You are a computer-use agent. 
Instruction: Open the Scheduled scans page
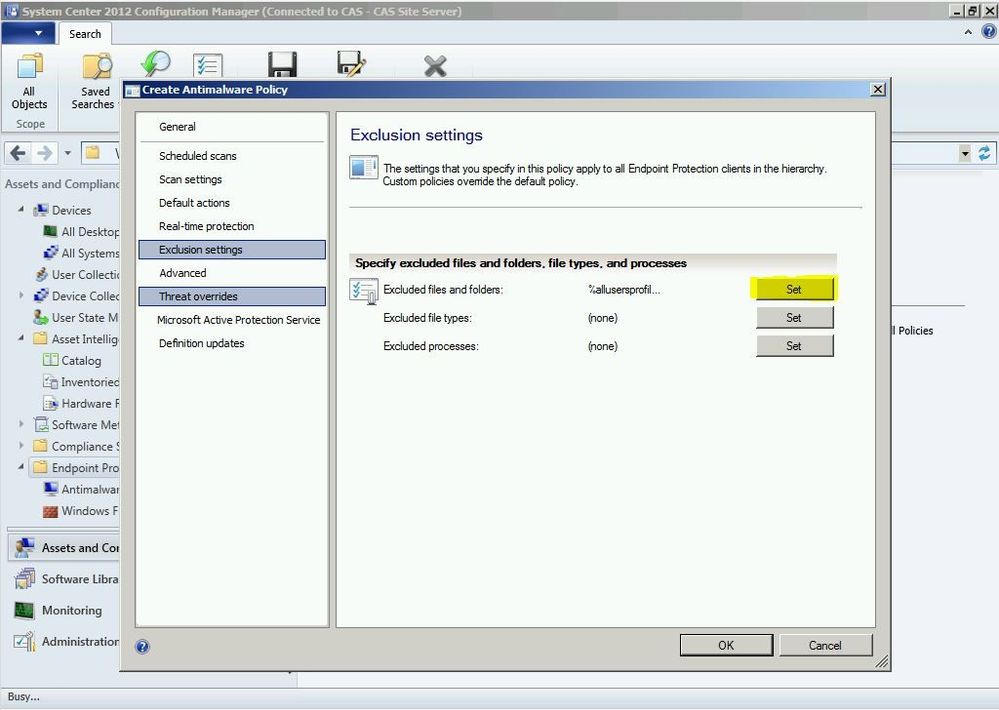(198, 156)
